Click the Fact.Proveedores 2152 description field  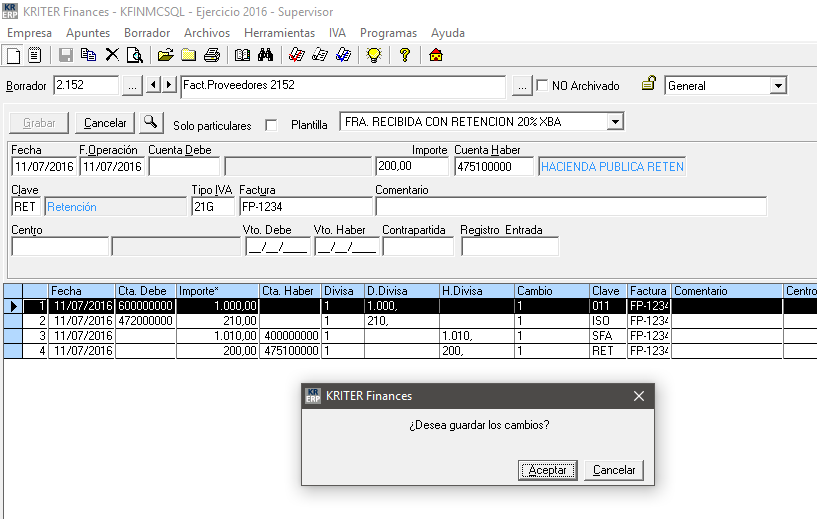pos(343,86)
